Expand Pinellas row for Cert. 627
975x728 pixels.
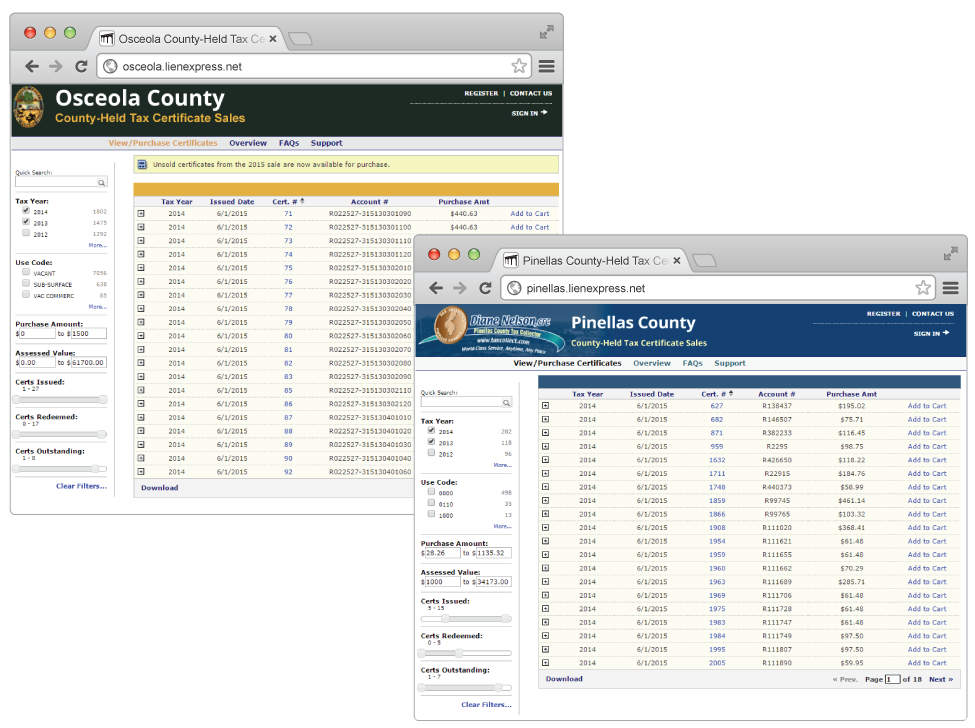[x=545, y=405]
